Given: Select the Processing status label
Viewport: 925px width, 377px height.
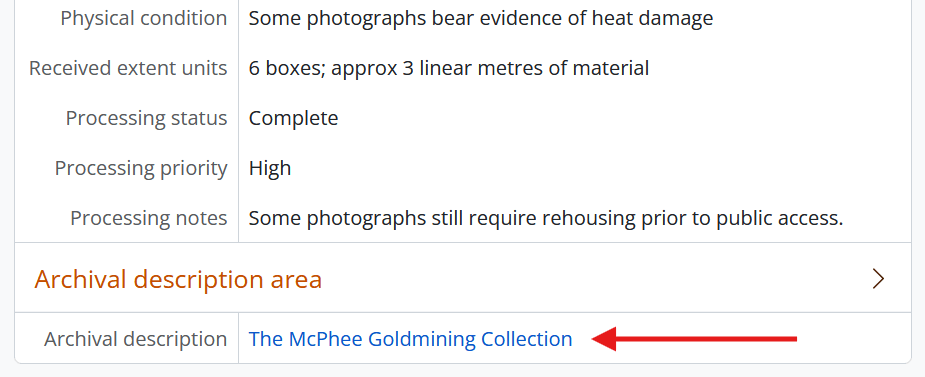Looking at the screenshot, I should [146, 119].
